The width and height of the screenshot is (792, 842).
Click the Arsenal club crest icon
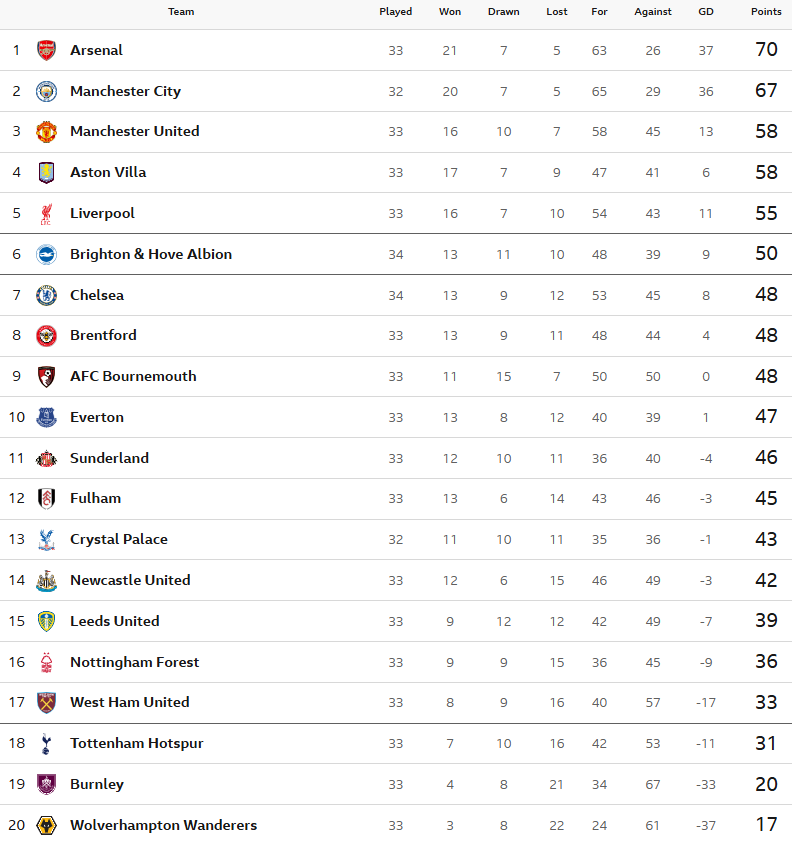pos(46,50)
